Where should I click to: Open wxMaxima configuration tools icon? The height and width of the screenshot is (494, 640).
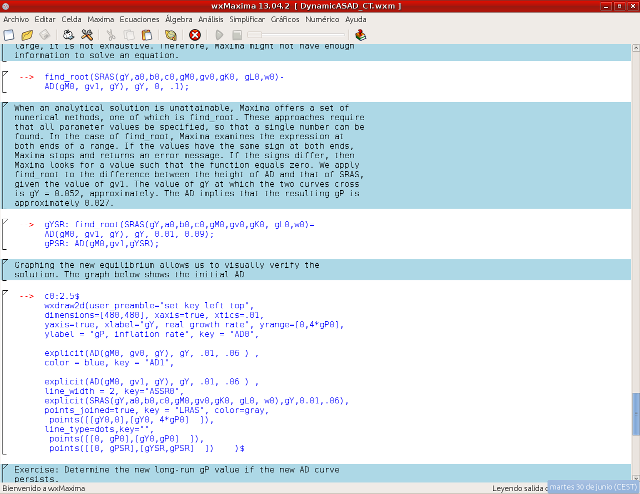[x=88, y=35]
